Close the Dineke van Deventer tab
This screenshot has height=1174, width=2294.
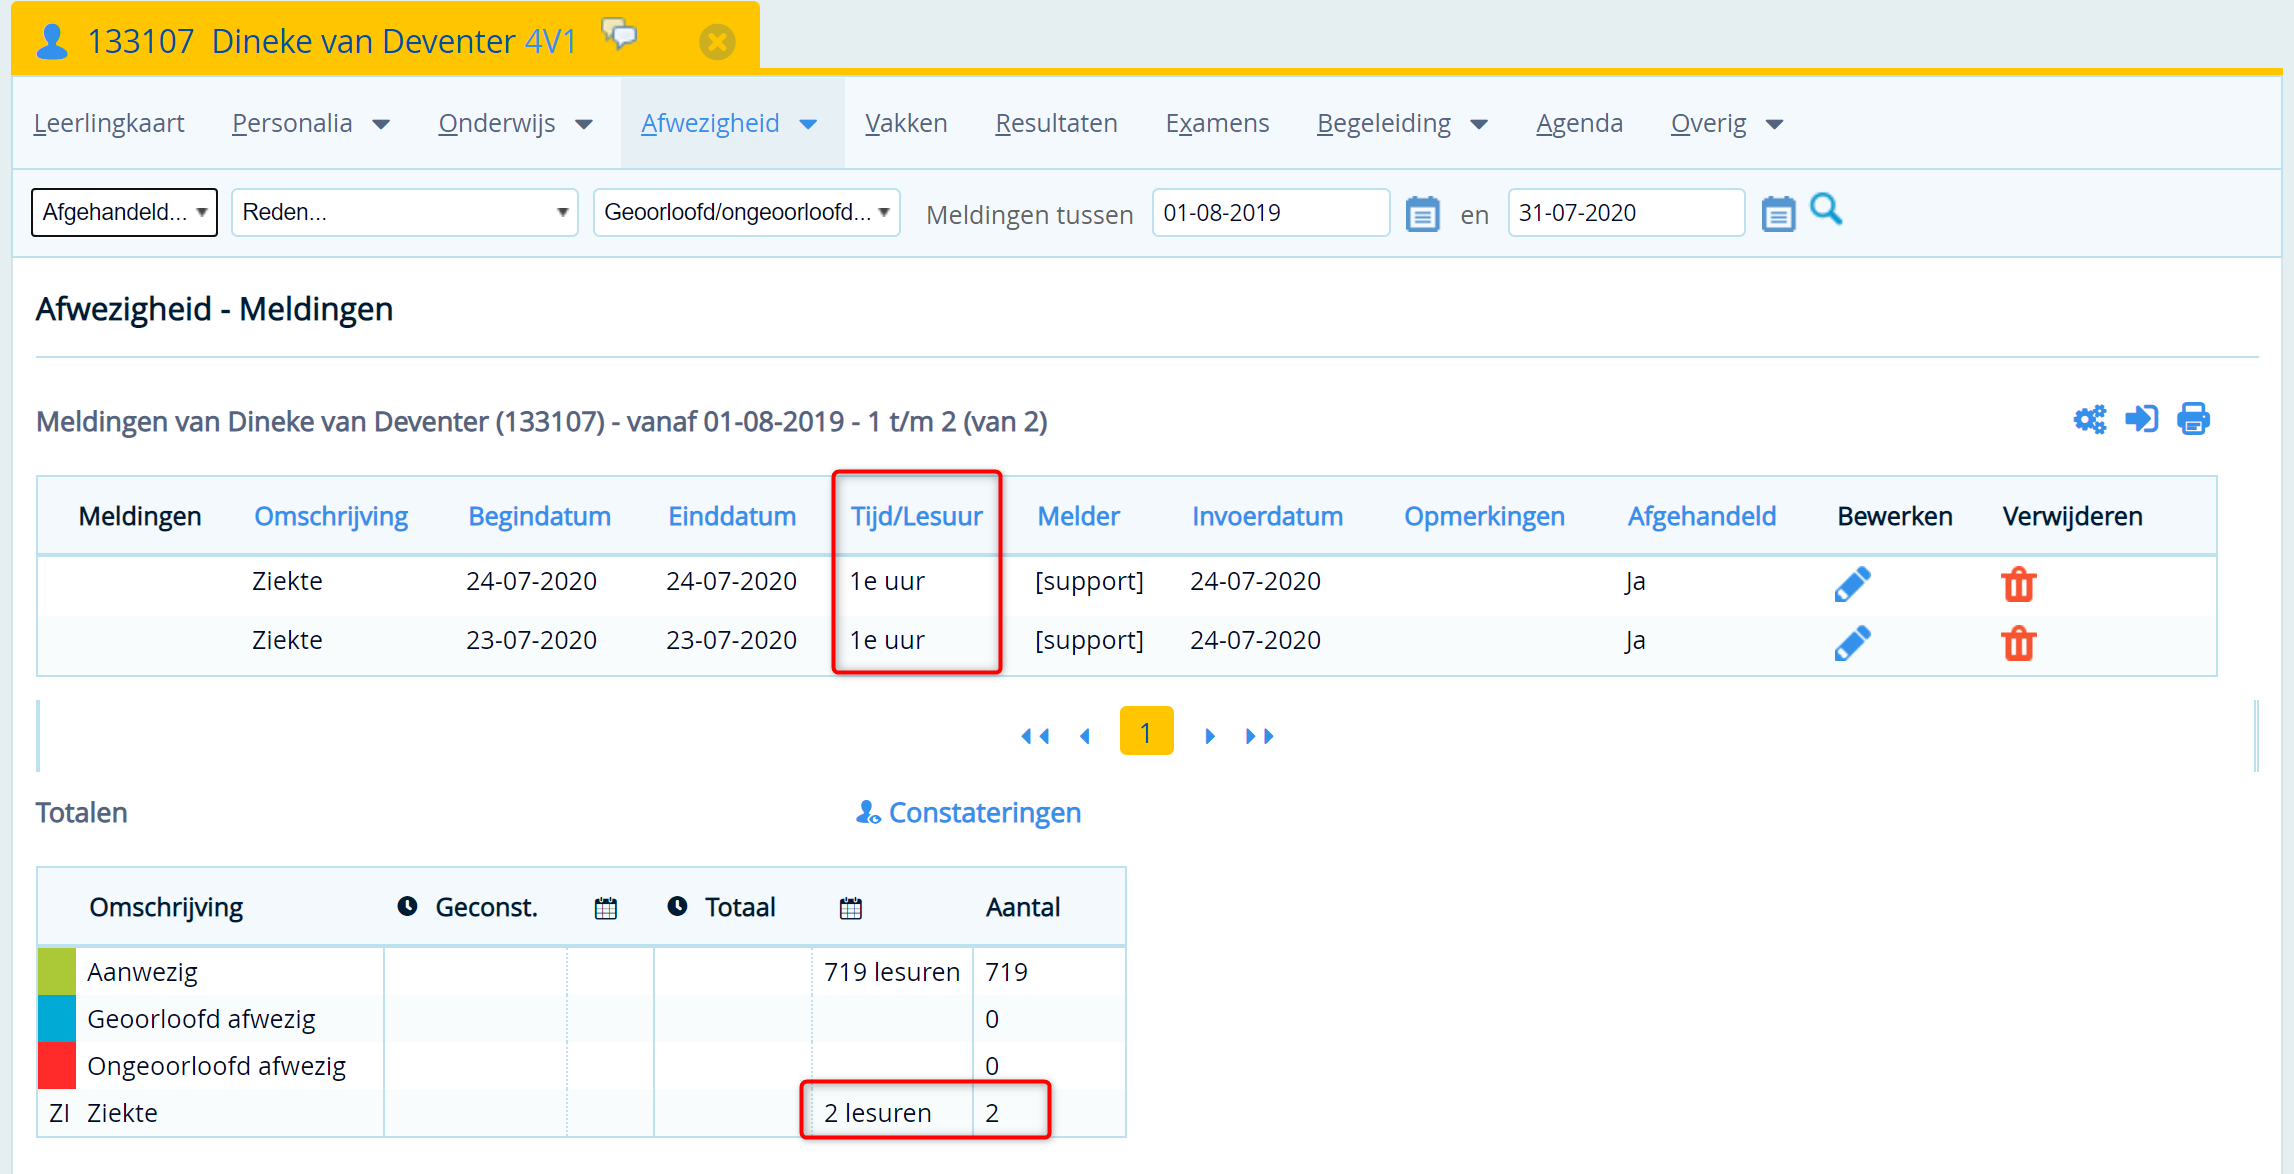pos(717,42)
